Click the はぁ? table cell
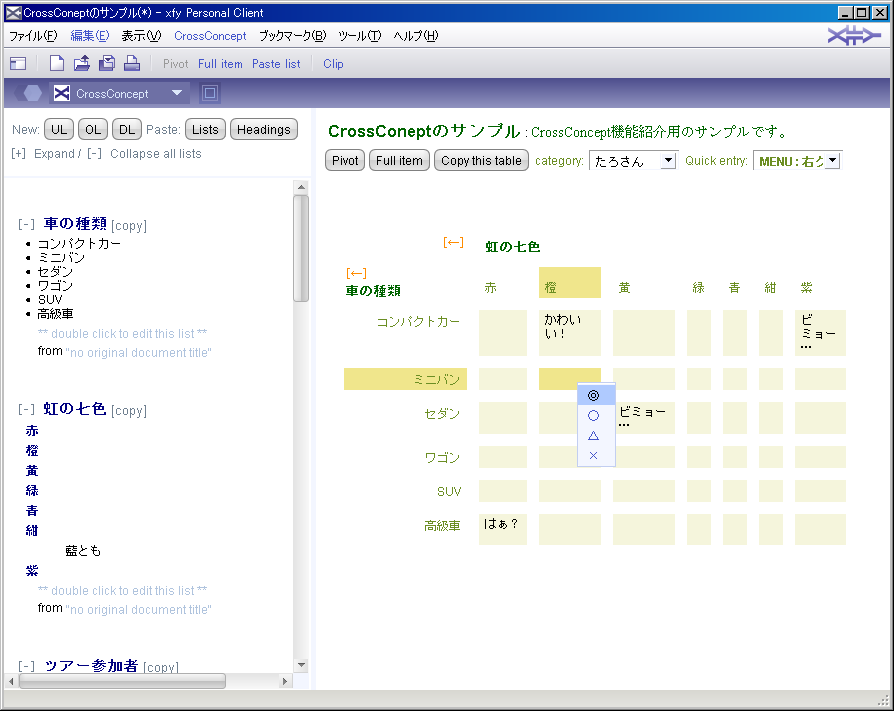This screenshot has height=711, width=894. point(503,529)
